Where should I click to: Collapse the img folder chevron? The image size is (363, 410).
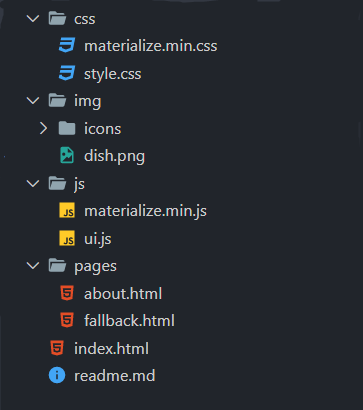coord(33,101)
